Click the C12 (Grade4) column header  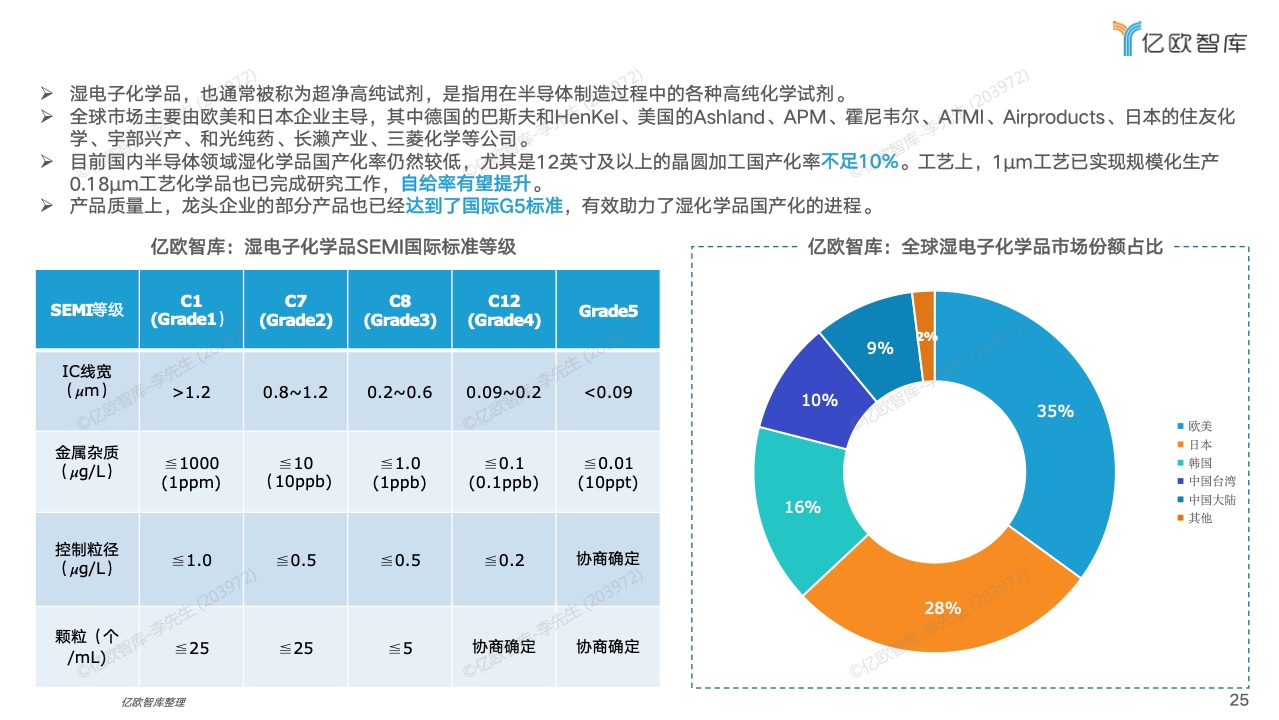(504, 309)
